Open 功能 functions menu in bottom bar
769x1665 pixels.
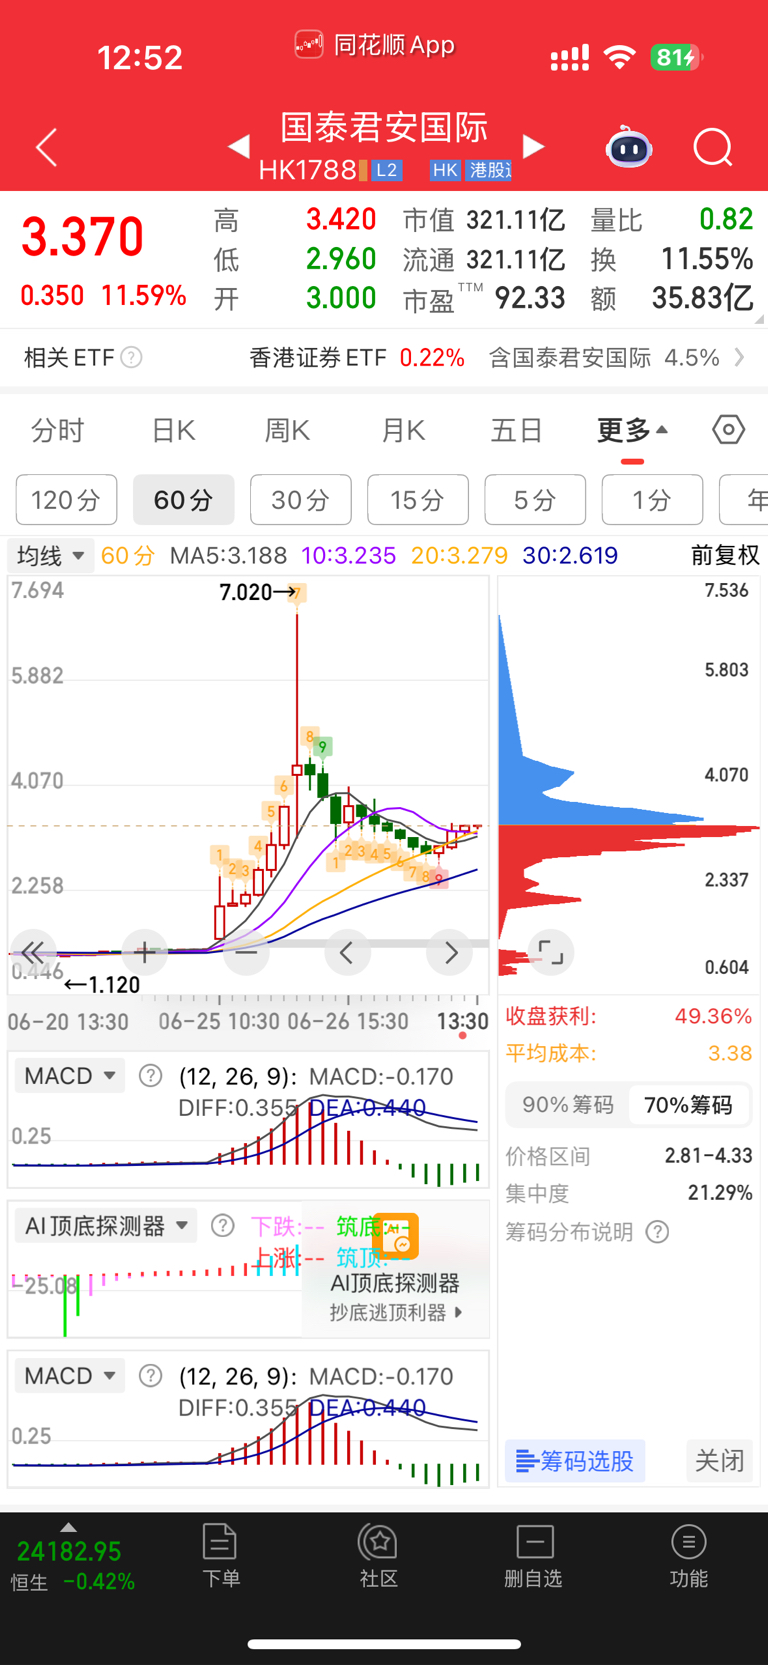click(x=689, y=1555)
